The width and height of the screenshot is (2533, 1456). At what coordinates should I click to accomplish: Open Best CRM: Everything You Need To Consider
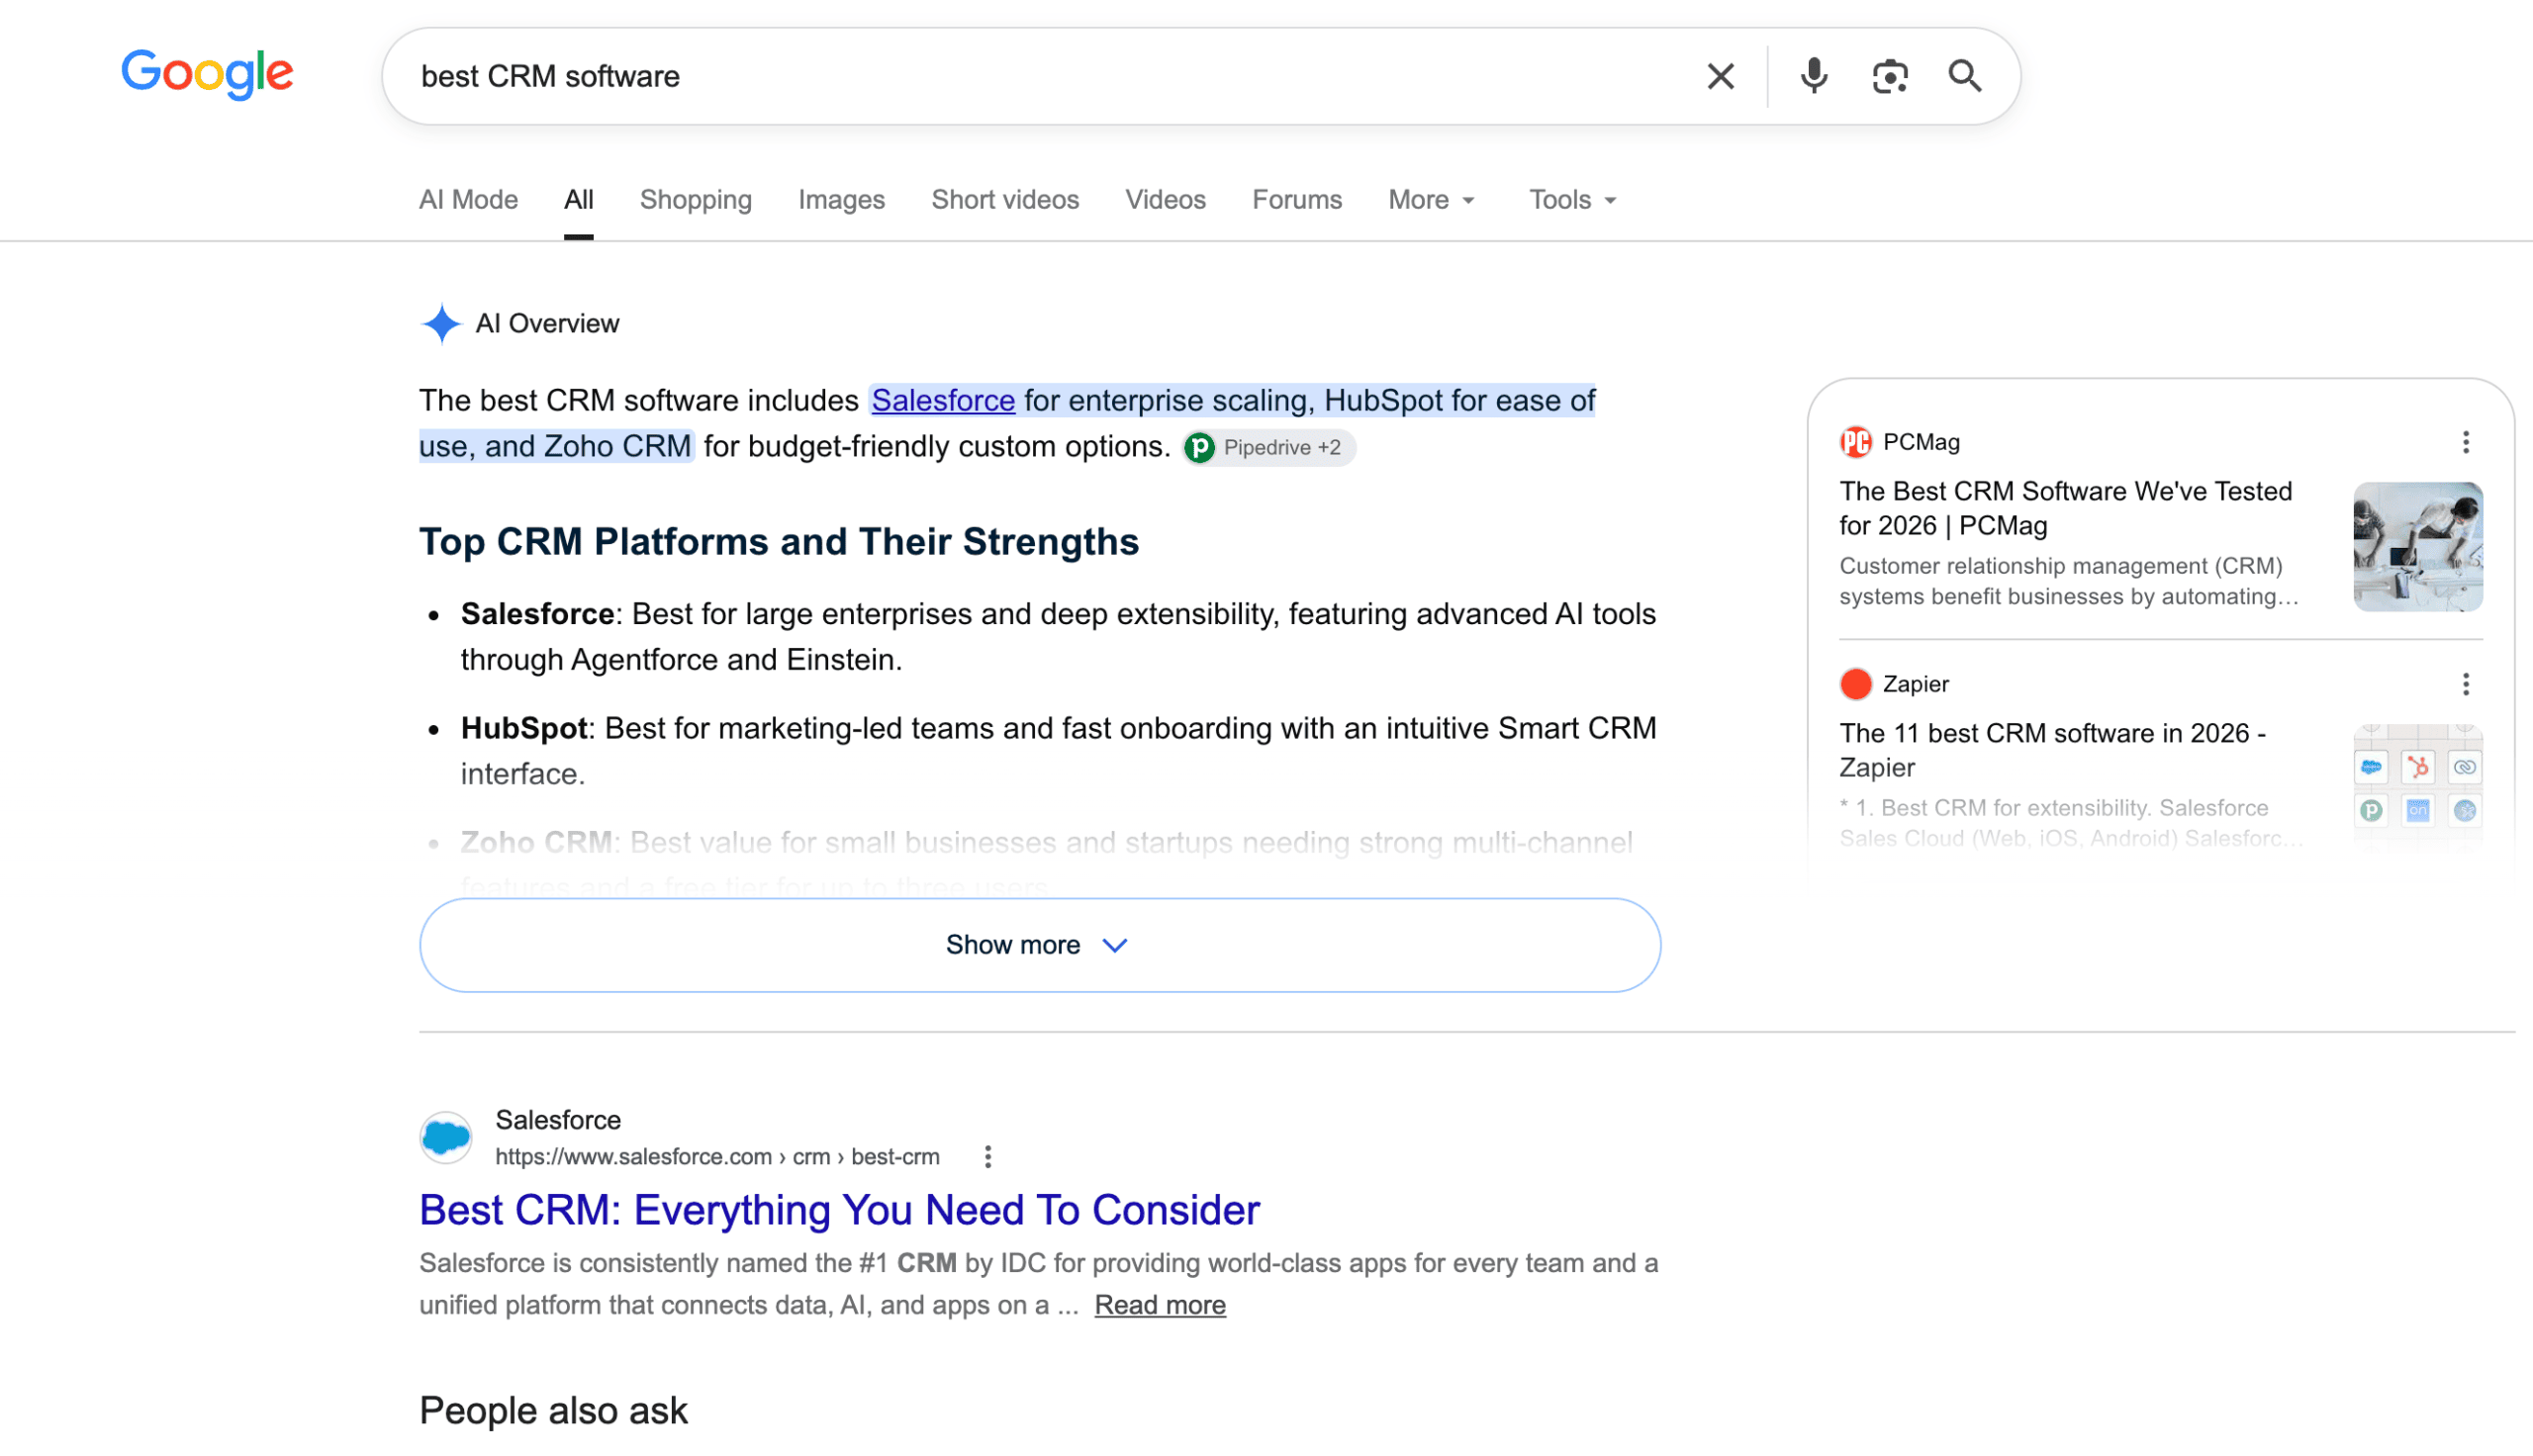[x=839, y=1210]
